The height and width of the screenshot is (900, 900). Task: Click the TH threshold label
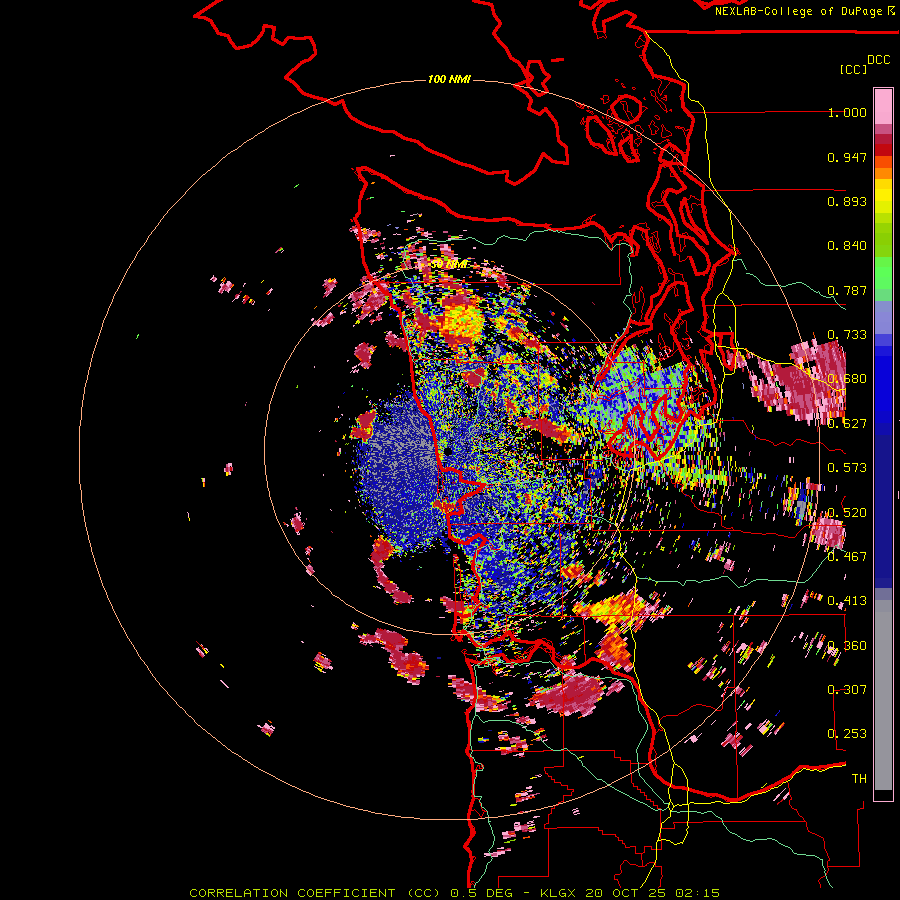[x=859, y=779]
